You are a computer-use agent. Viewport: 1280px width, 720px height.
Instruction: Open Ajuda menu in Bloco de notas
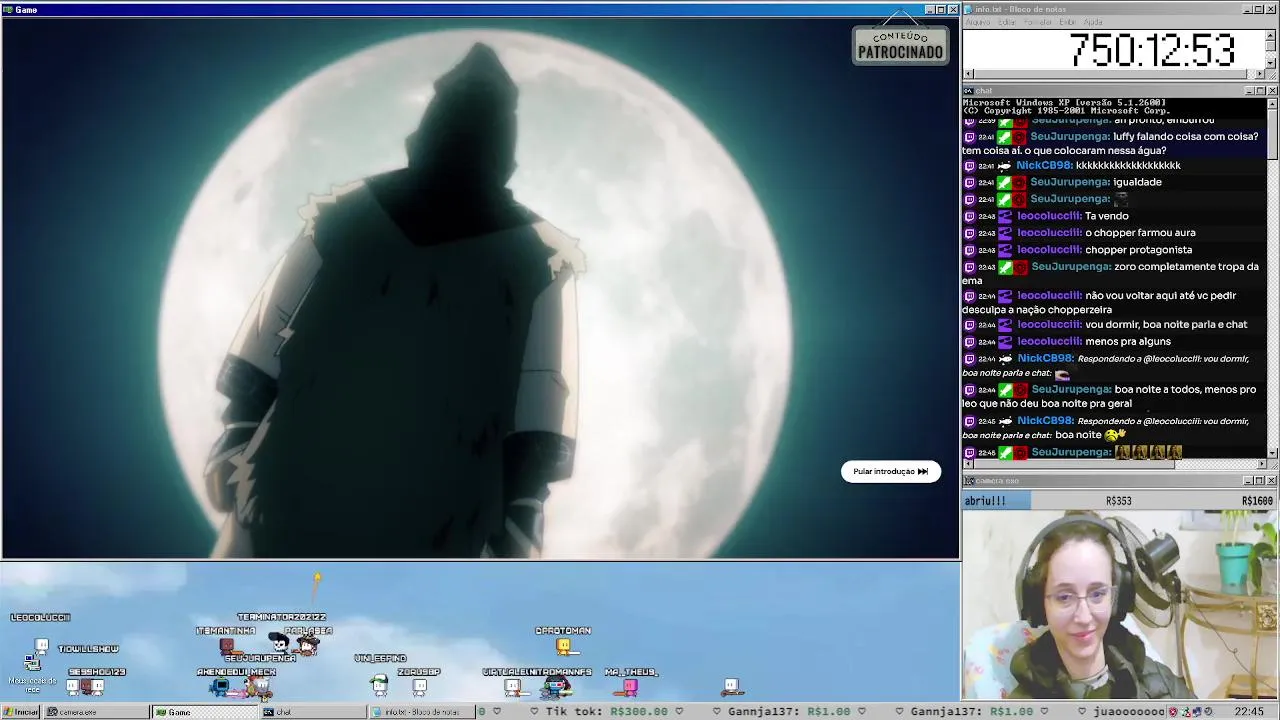click(x=1093, y=22)
